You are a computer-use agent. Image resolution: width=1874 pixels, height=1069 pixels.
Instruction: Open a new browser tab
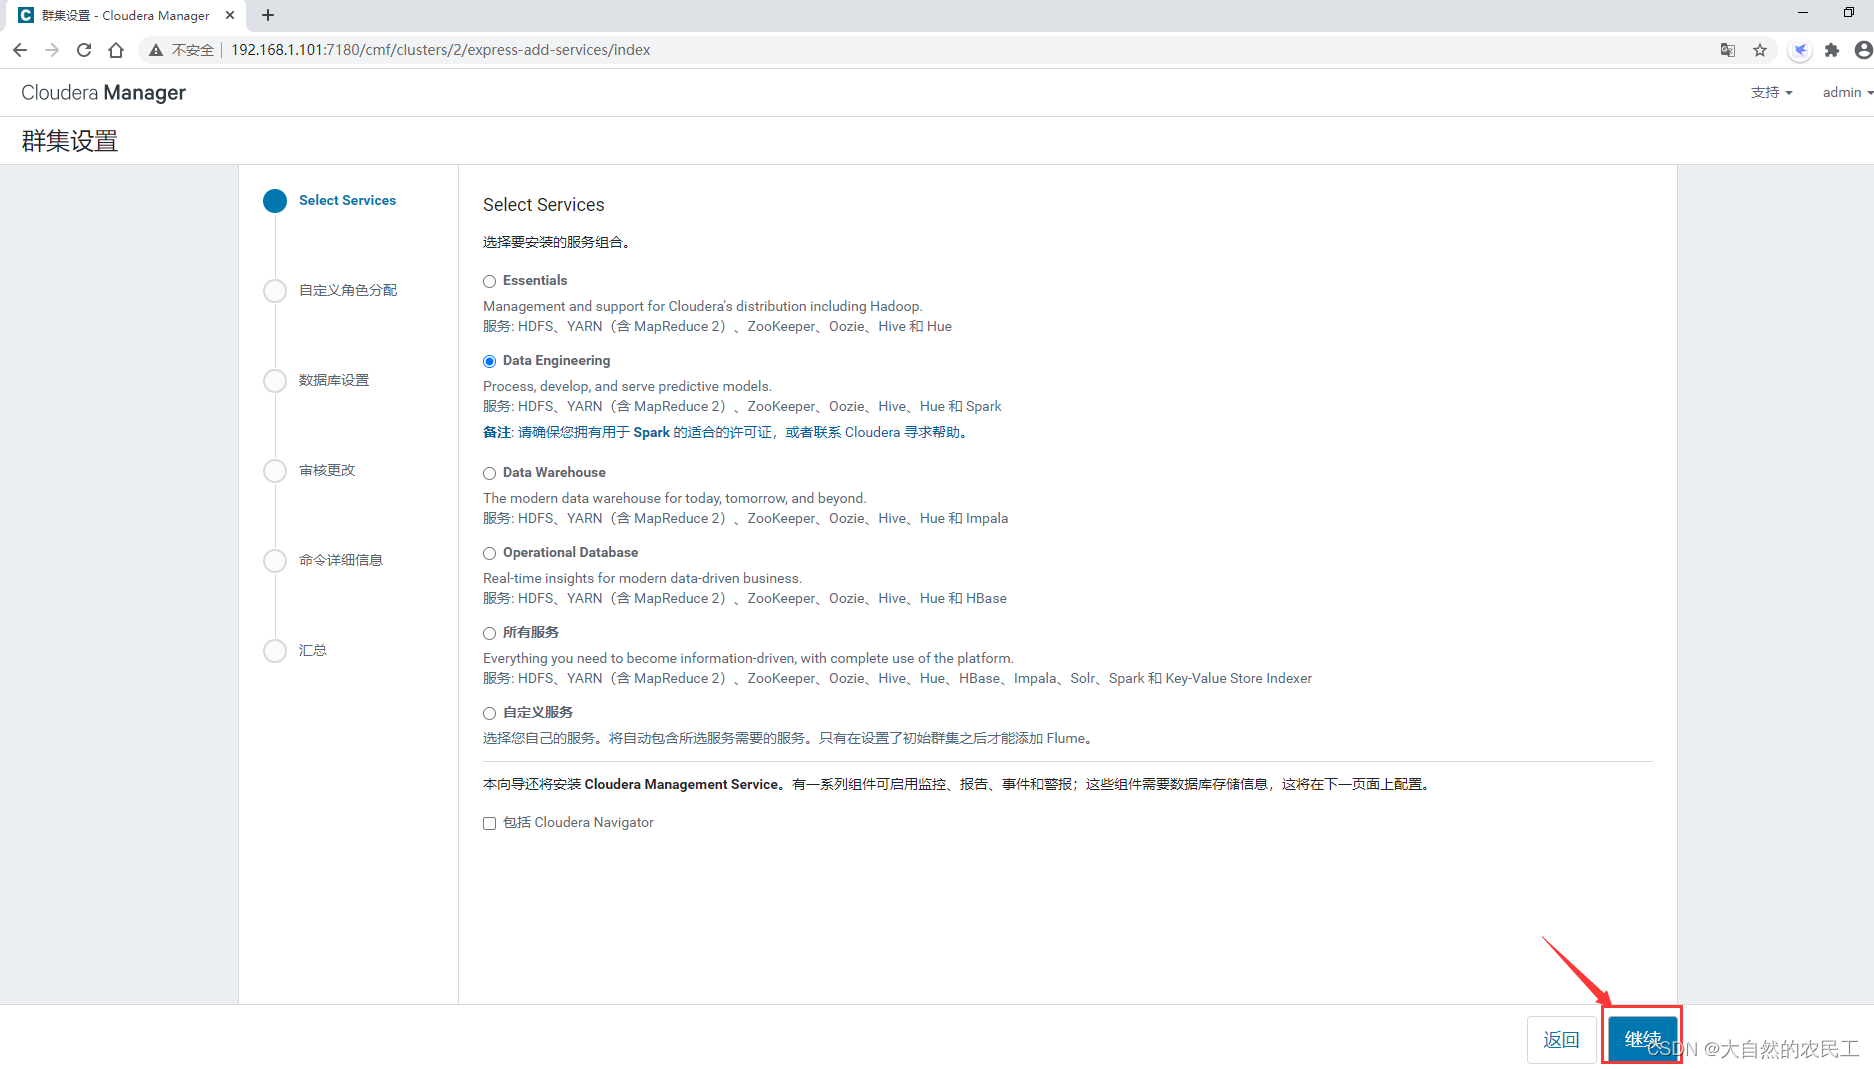[x=268, y=15]
